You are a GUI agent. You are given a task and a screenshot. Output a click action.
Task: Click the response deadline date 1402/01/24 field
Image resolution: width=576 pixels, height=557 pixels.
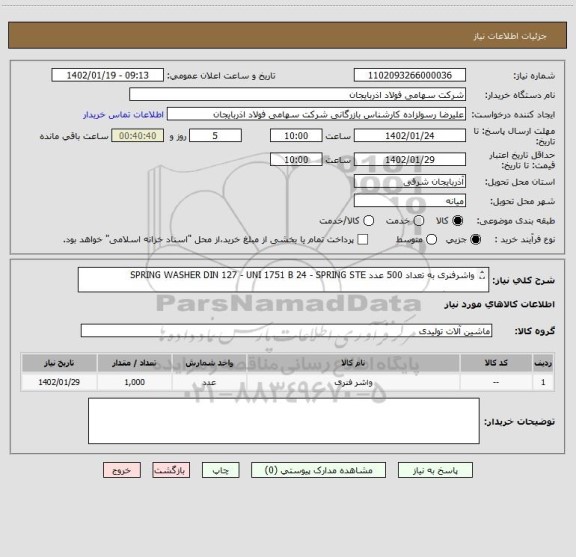pyautogui.click(x=410, y=136)
